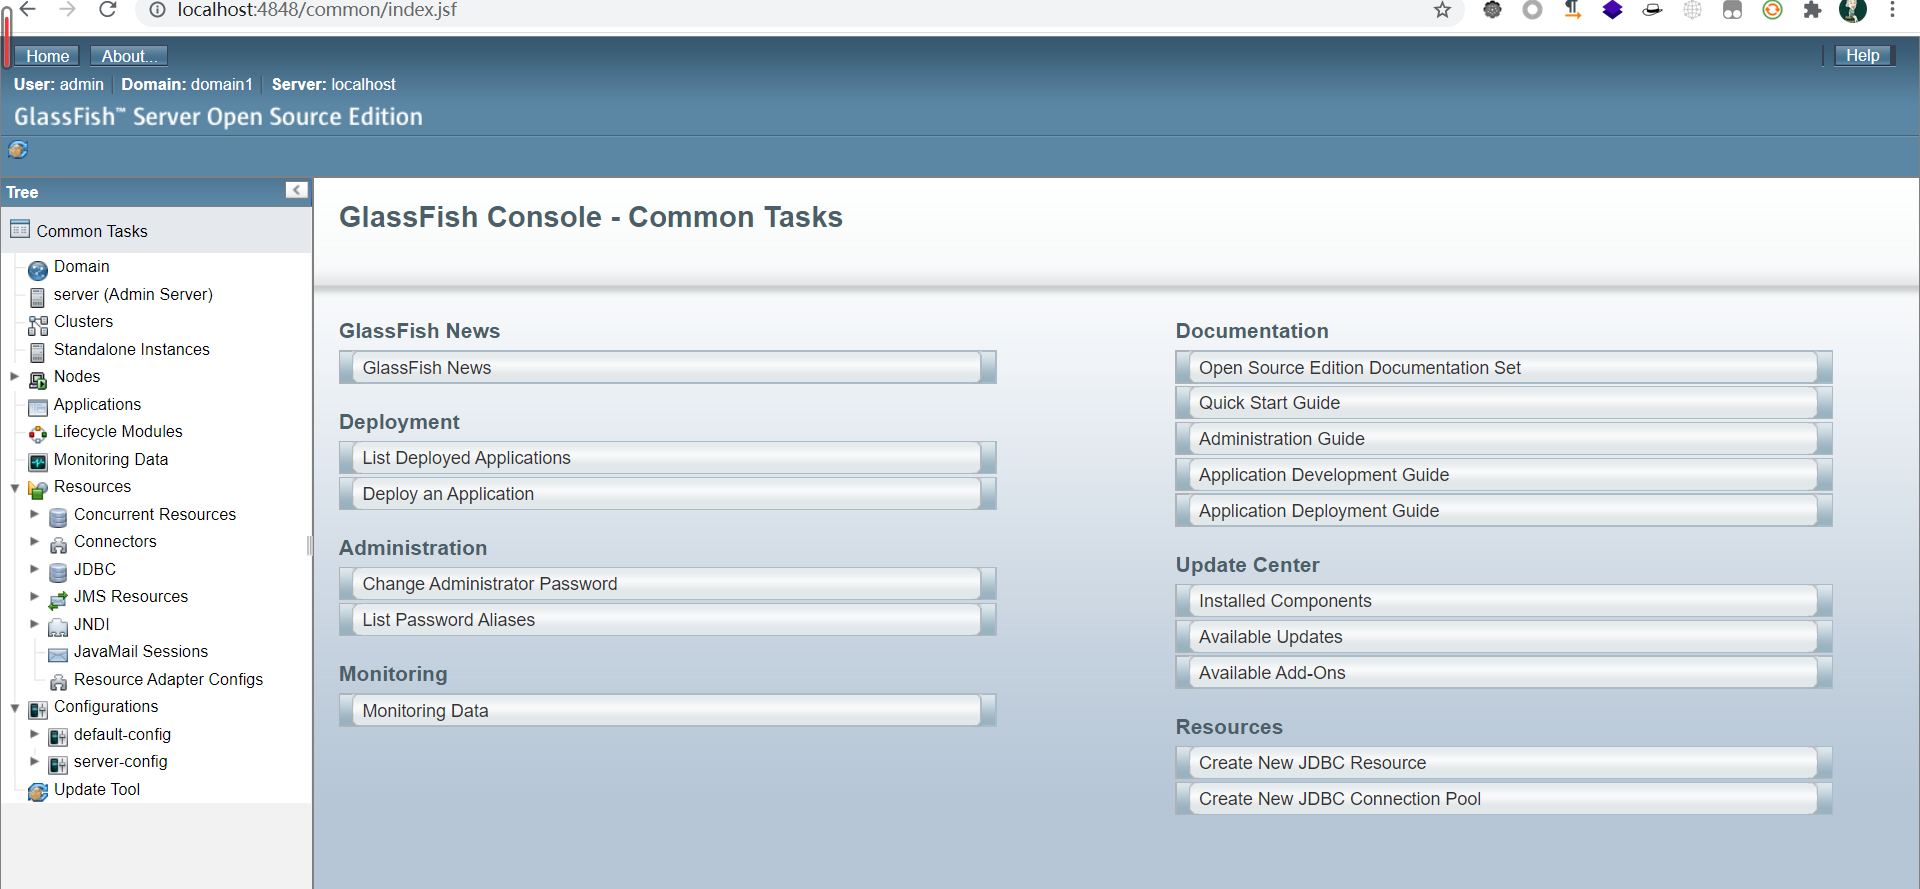Expand the Concurrent Resources node
The width and height of the screenshot is (1920, 889).
tap(34, 514)
